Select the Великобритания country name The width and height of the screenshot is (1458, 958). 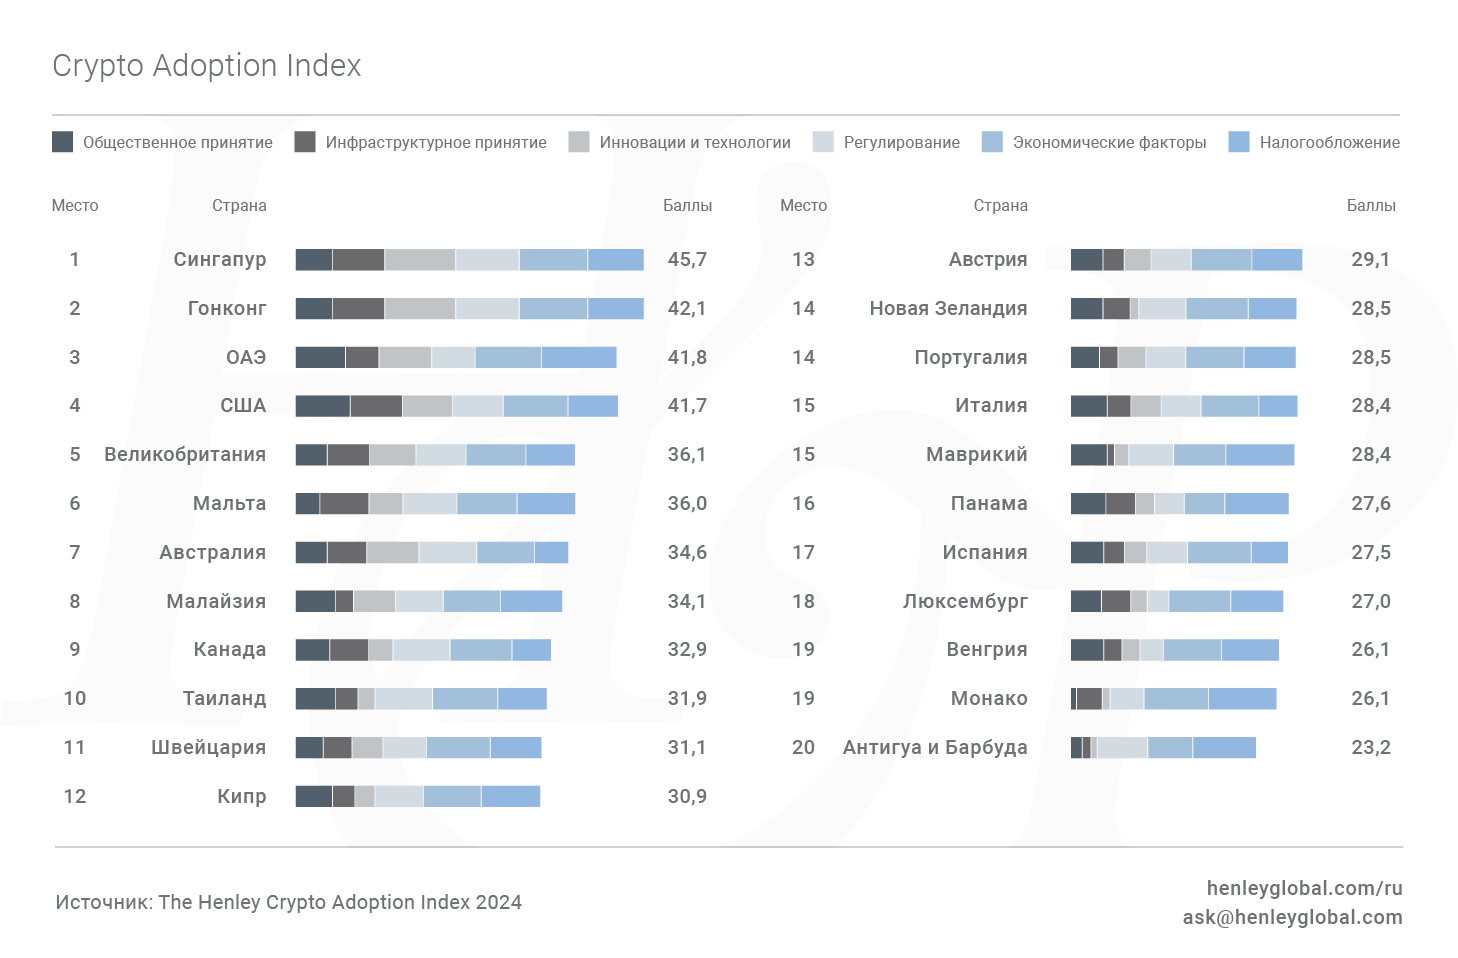[x=185, y=455]
